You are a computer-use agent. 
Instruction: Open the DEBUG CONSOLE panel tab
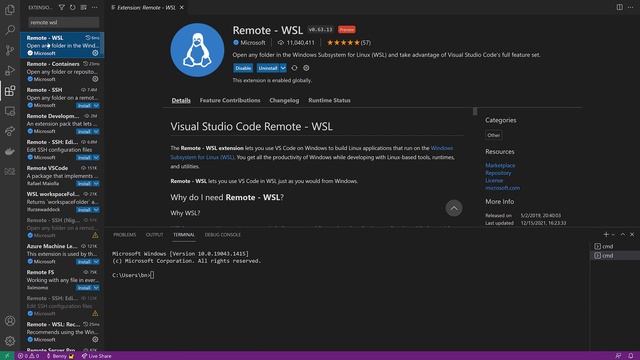click(x=222, y=235)
